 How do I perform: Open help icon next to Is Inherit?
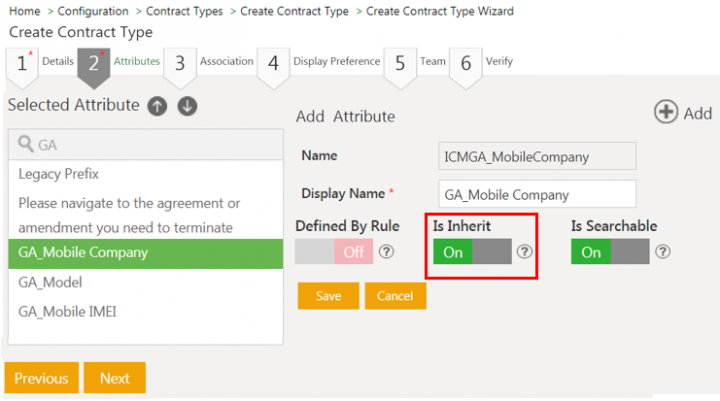coord(524,252)
